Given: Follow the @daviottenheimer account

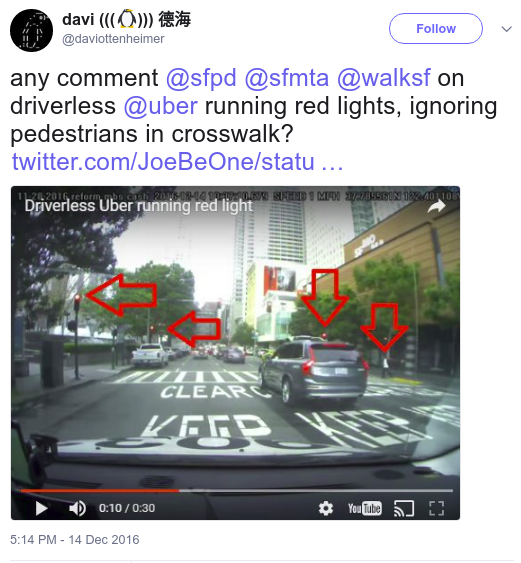Looking at the screenshot, I should (x=436, y=28).
